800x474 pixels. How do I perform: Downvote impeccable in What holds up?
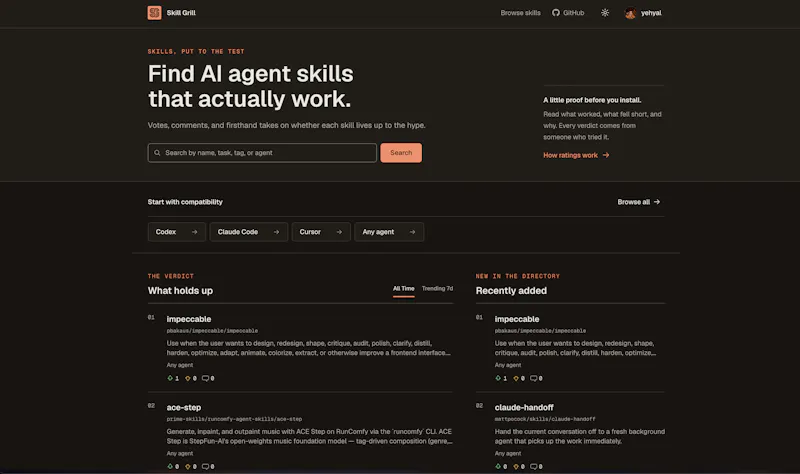click(191, 378)
